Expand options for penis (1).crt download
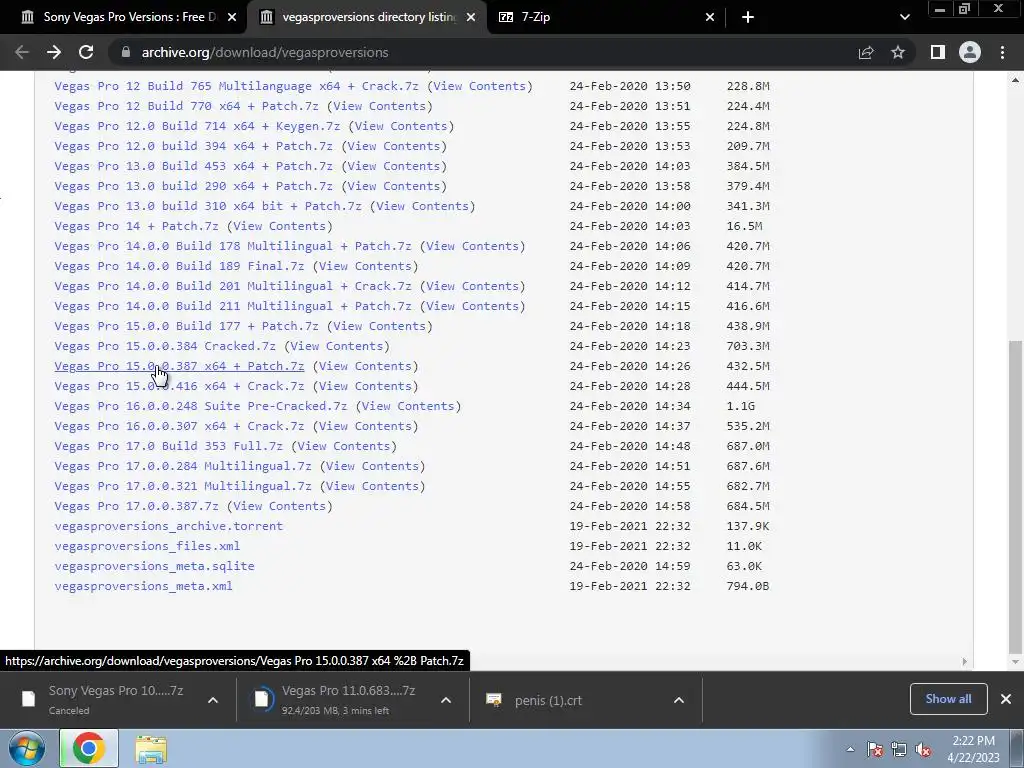Screen dimensions: 1024x768 click(679, 700)
